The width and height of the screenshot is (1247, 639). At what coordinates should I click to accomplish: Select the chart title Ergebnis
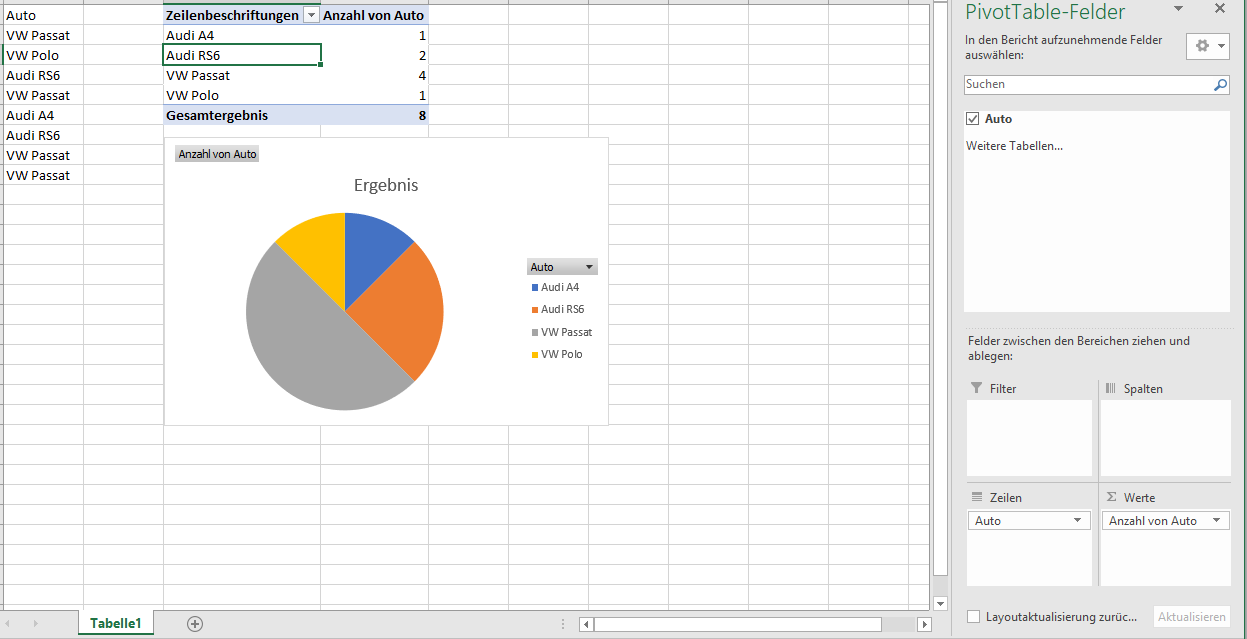[386, 185]
